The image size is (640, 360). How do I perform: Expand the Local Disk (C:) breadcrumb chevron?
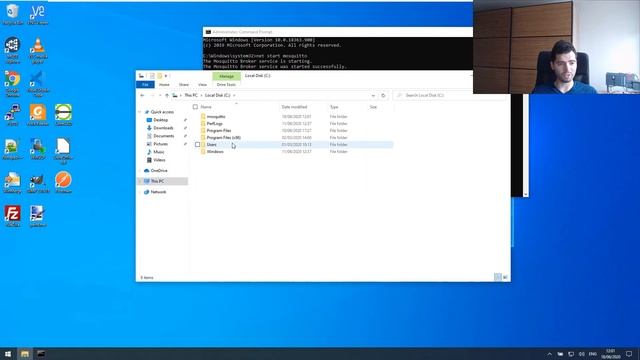[x=234, y=95]
